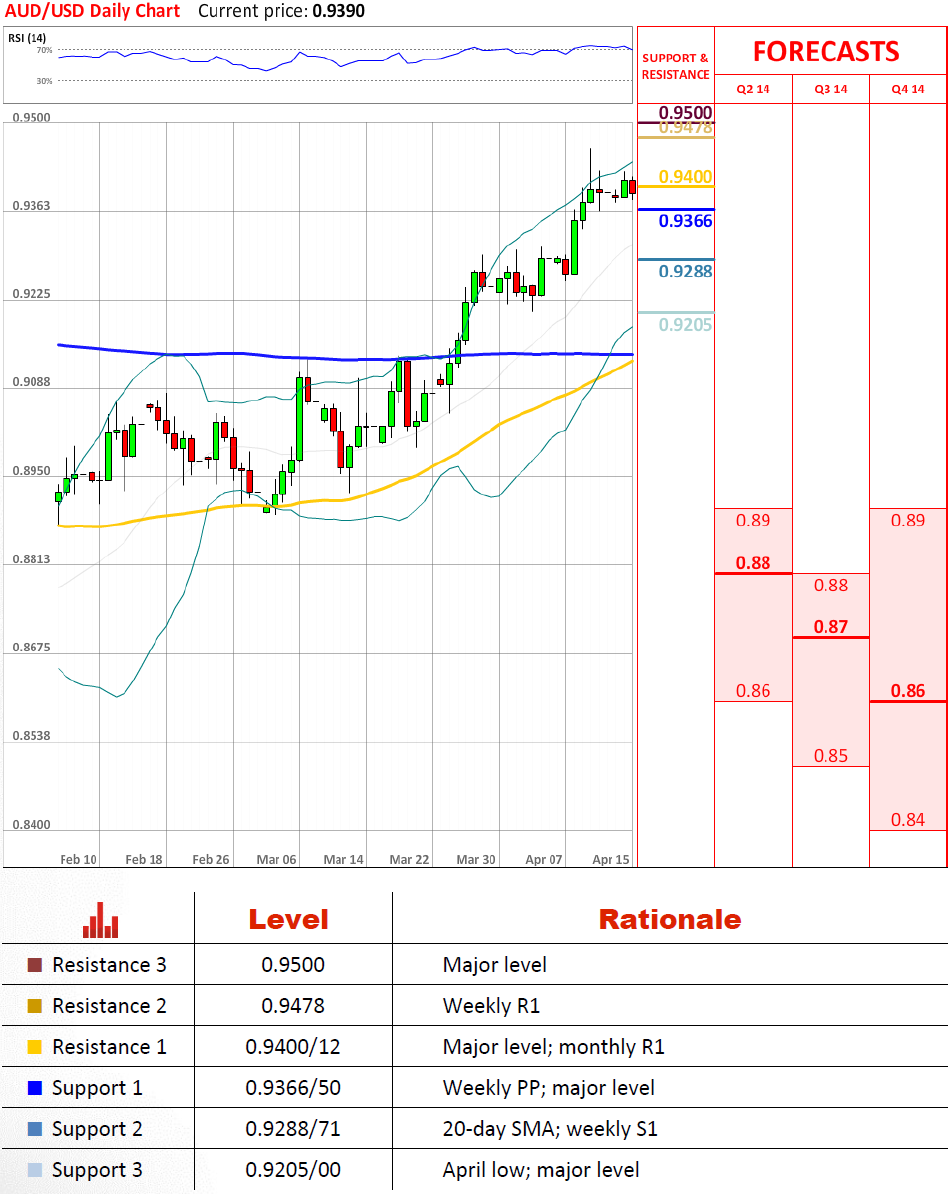Click the RSI 70% threshold label

pos(44,50)
